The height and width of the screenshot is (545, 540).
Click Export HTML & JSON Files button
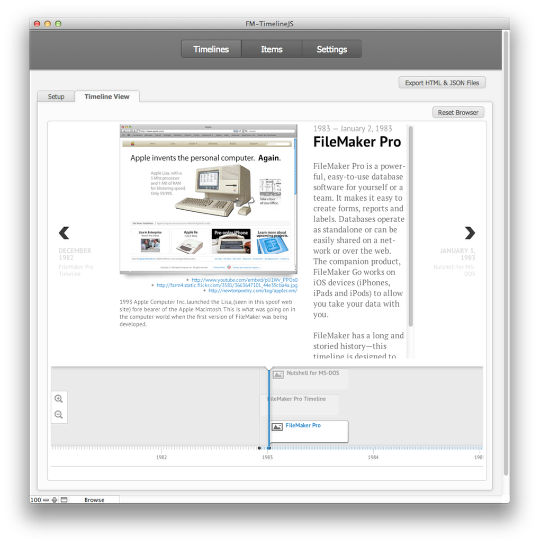[x=442, y=83]
